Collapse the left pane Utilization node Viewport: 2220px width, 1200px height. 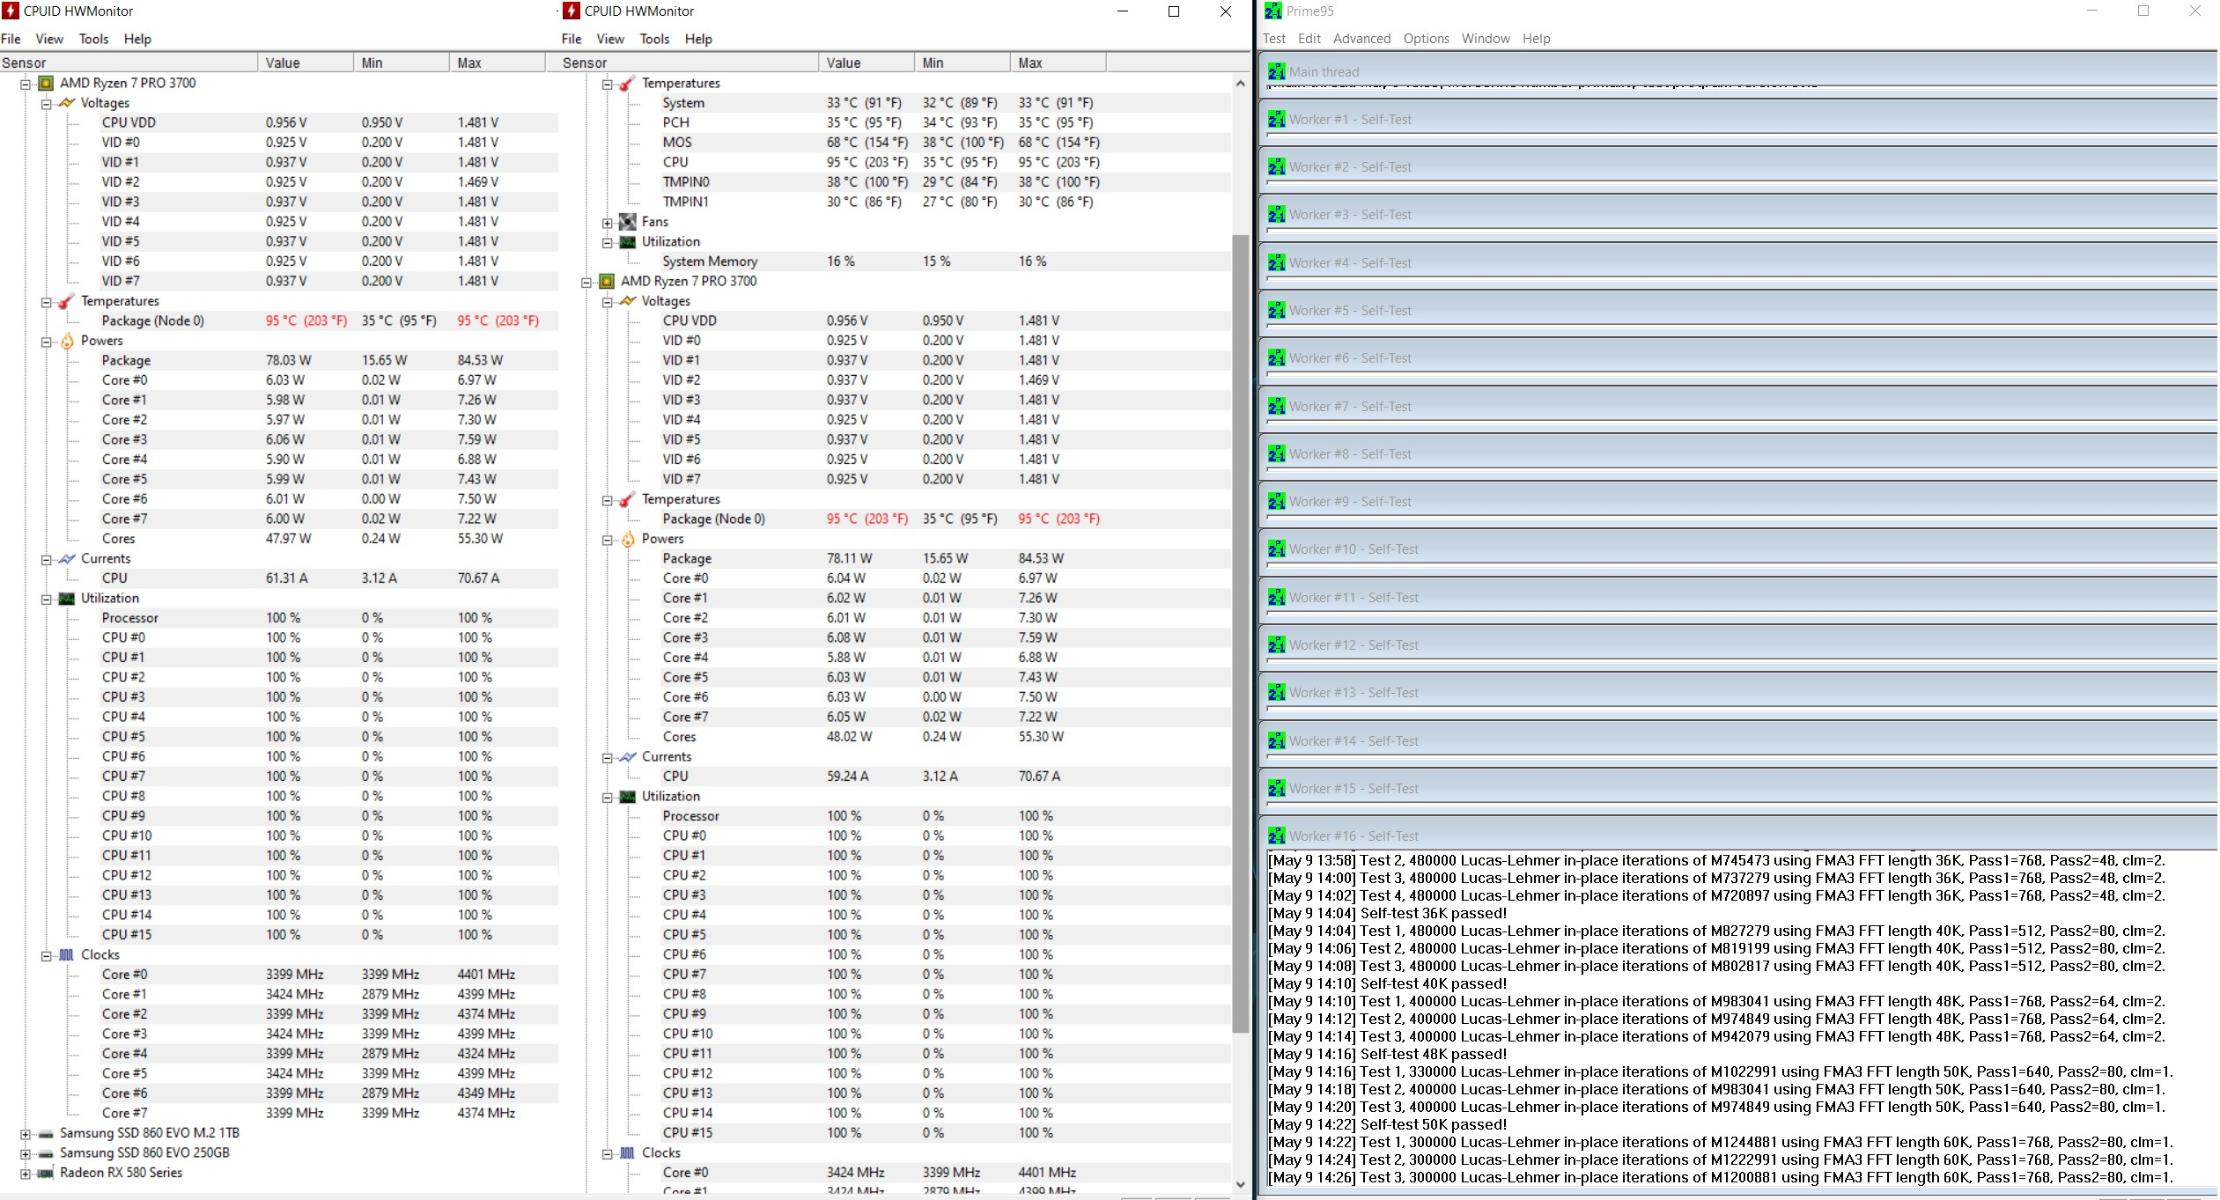[46, 599]
